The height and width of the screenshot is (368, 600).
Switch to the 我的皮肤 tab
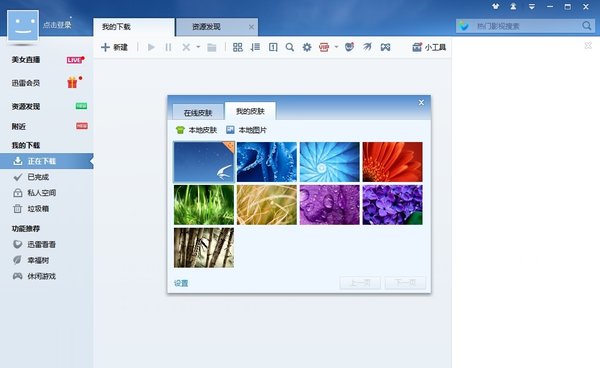250,111
